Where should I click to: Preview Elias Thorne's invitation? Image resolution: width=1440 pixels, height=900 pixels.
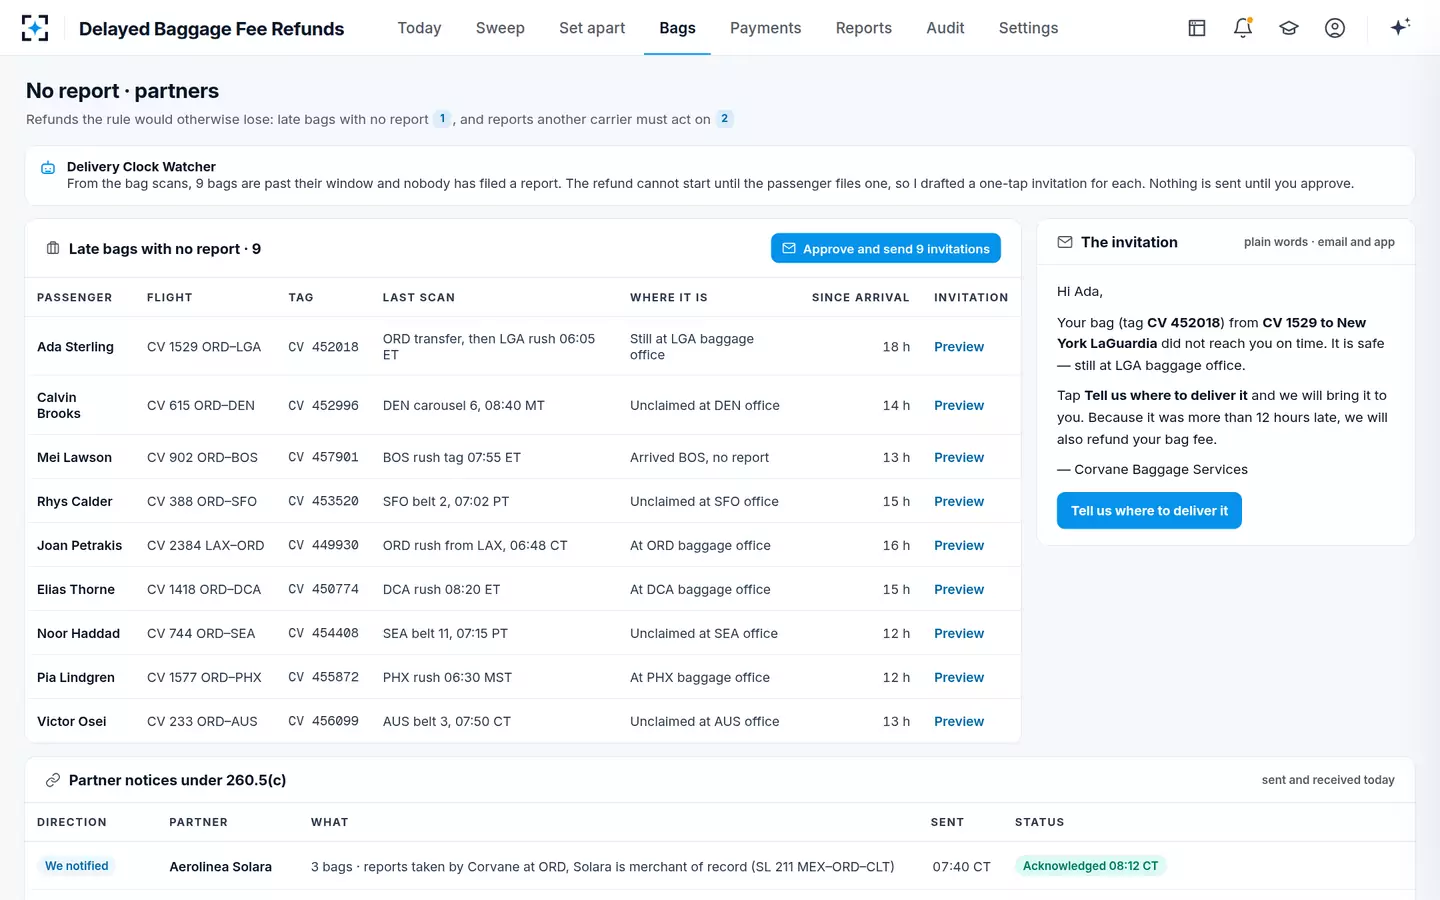point(959,589)
